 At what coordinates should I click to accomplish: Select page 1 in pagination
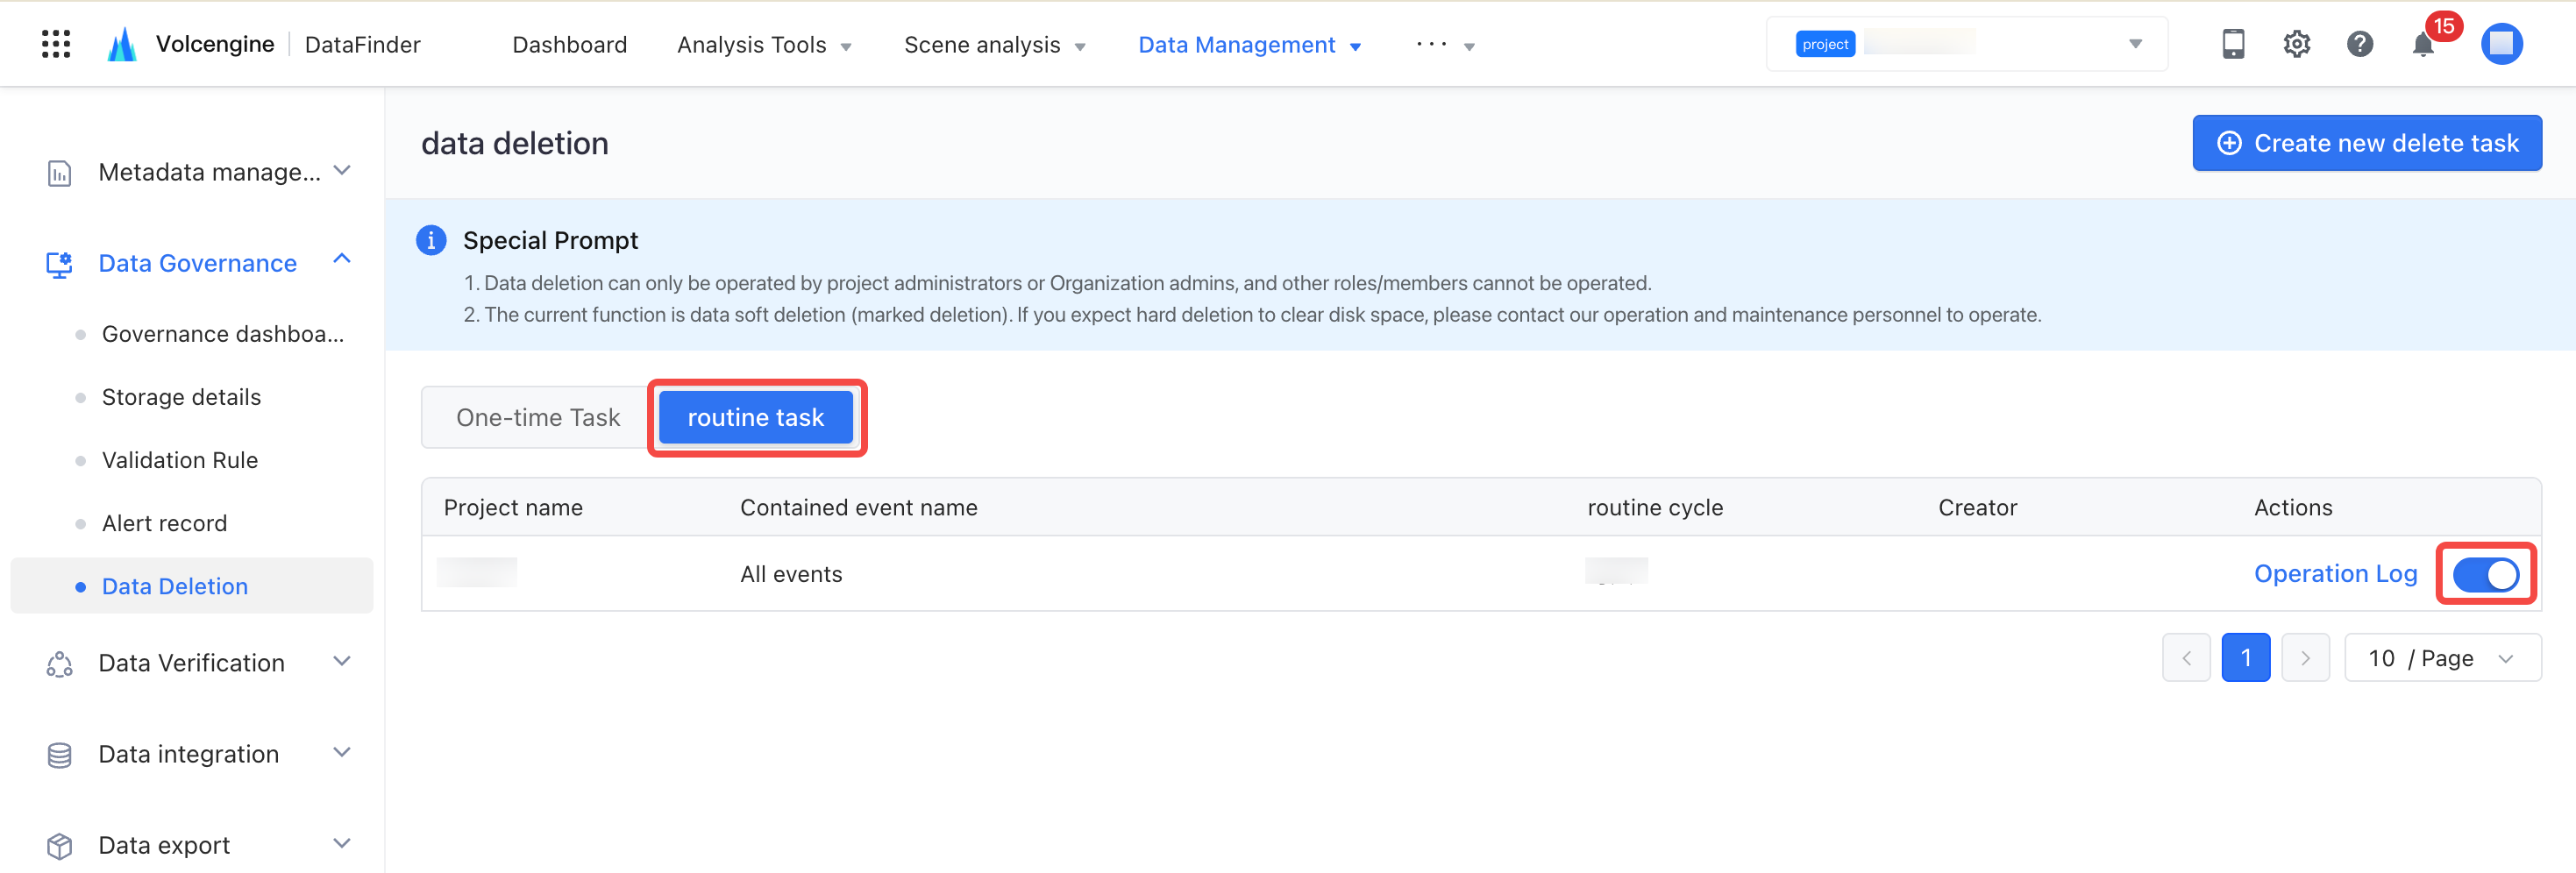(x=2246, y=658)
